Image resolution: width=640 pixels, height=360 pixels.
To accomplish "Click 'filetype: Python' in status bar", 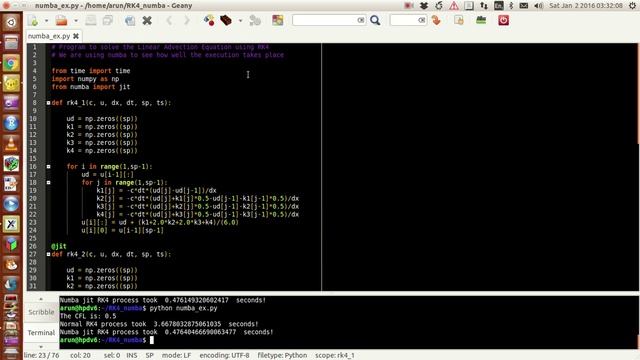I will click(282, 355).
